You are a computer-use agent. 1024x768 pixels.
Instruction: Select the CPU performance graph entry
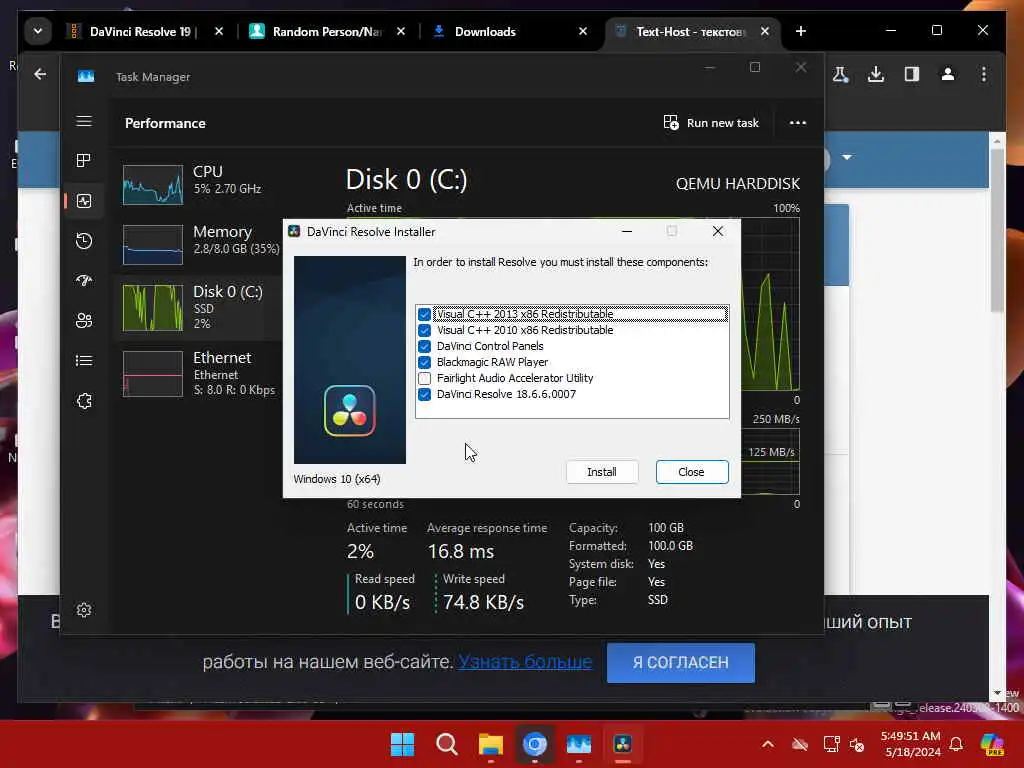tap(196, 184)
